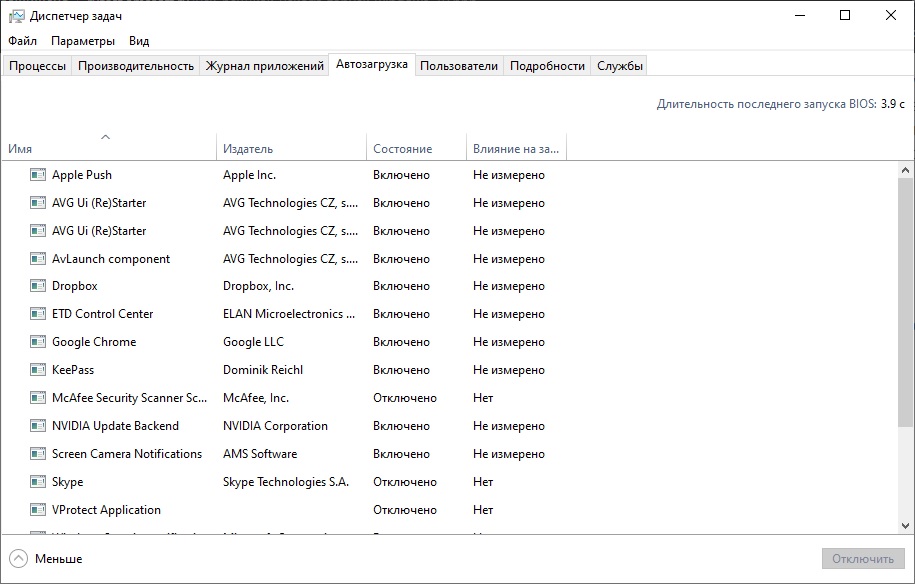Click the publisher Google LLC
915x584 pixels.
253,342
